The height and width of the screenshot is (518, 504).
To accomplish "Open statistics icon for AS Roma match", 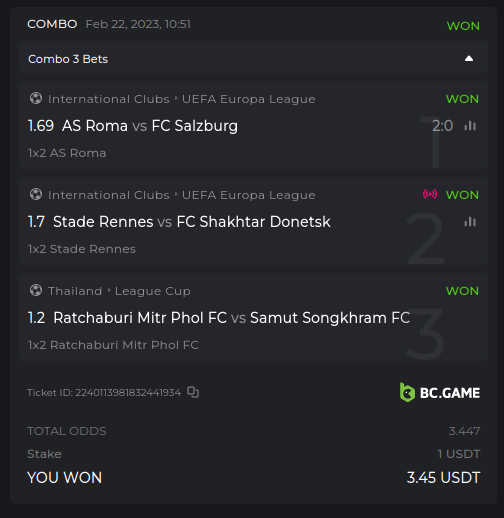I will point(470,126).
